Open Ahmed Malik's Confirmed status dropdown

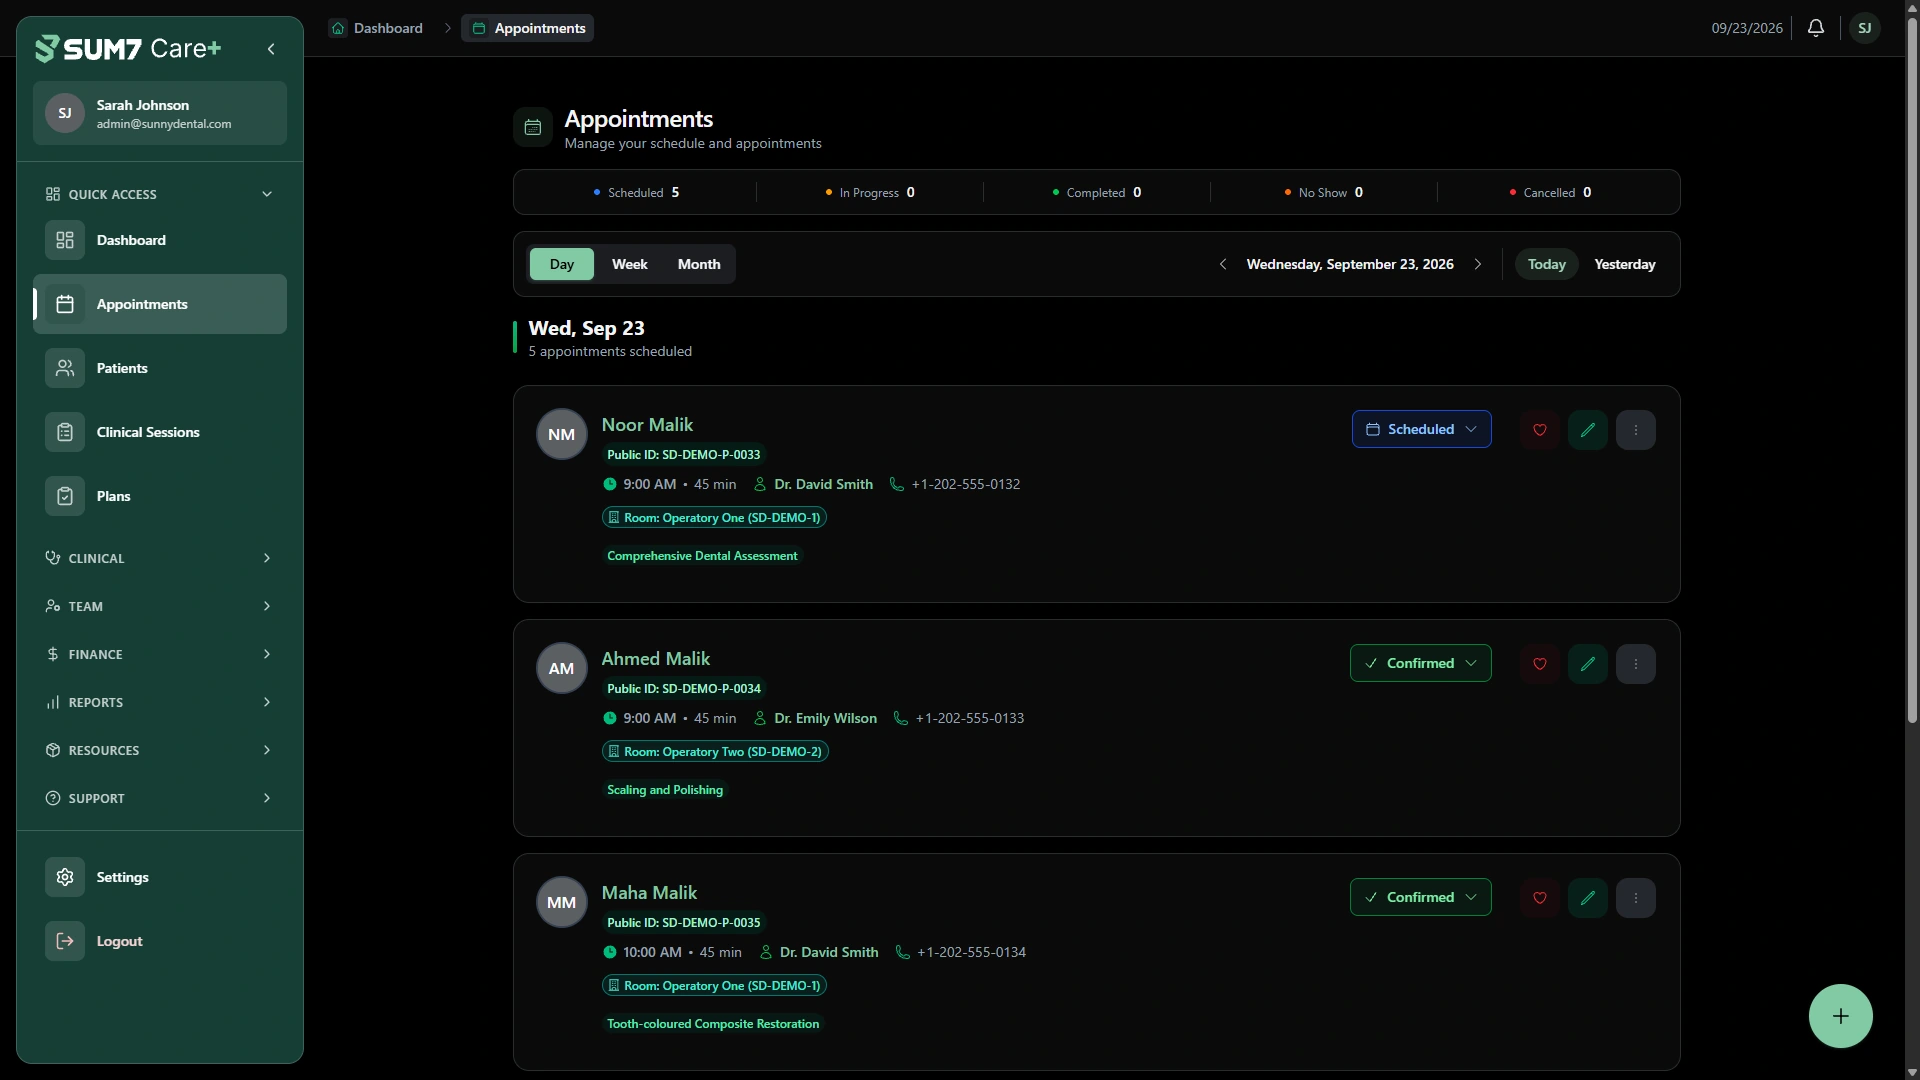pos(1420,663)
